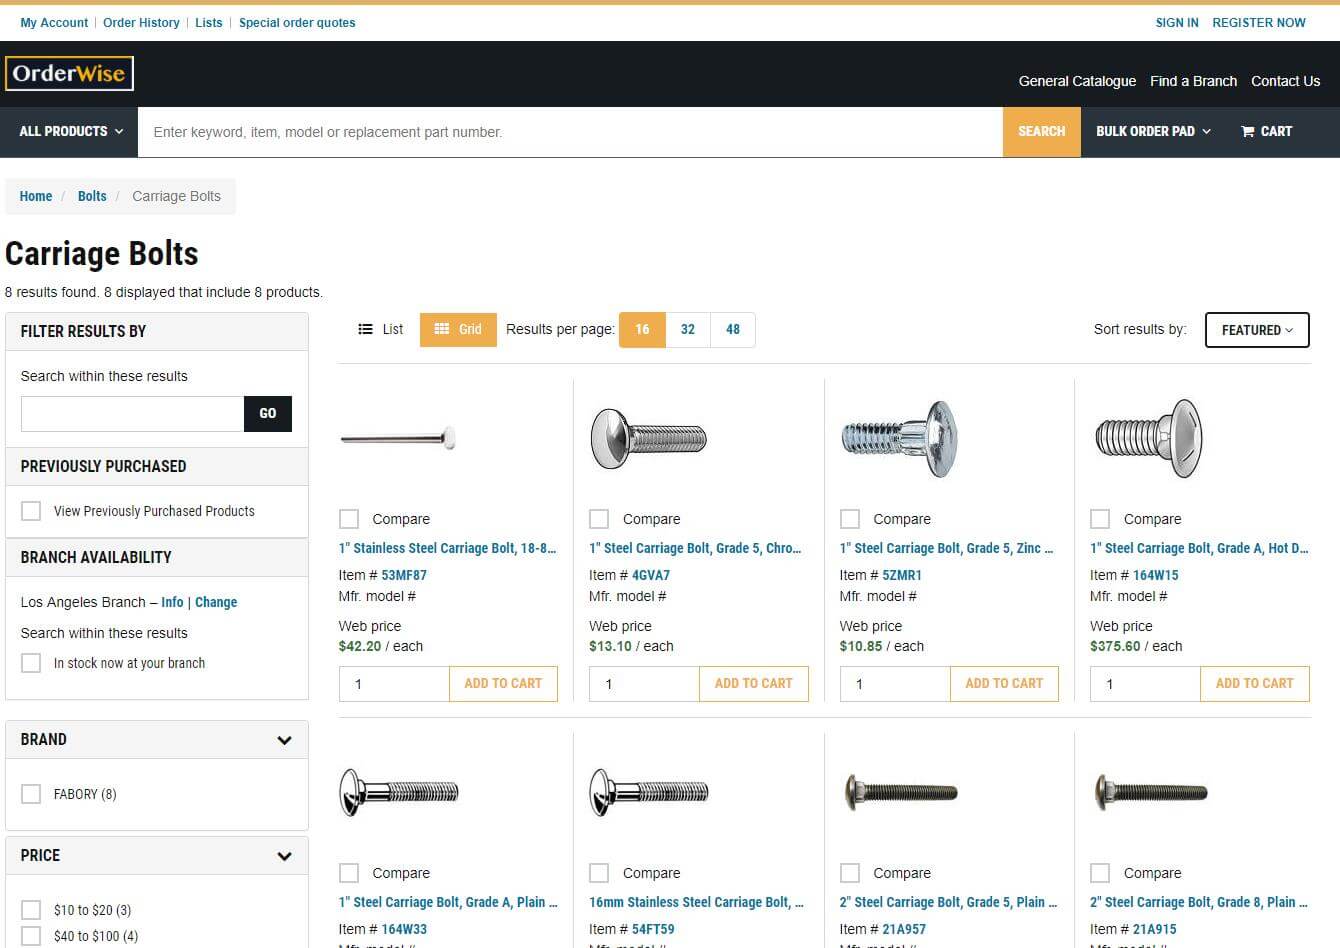Add item 164W15 to cart
The image size is (1340, 948).
1254,684
